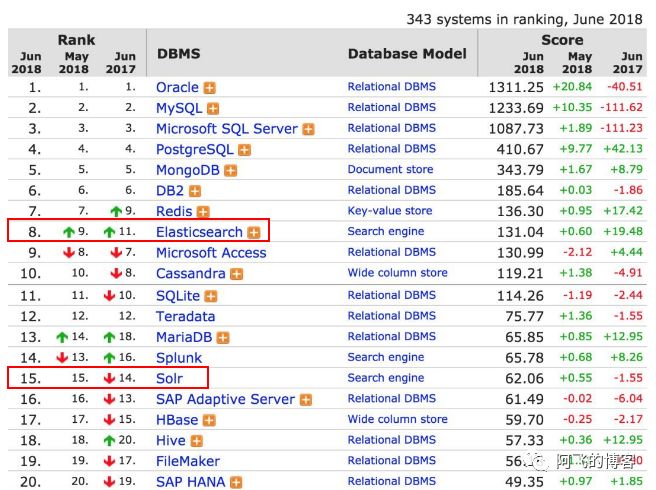
Task: Click the plus icon next to Oracle
Action: click(210, 88)
